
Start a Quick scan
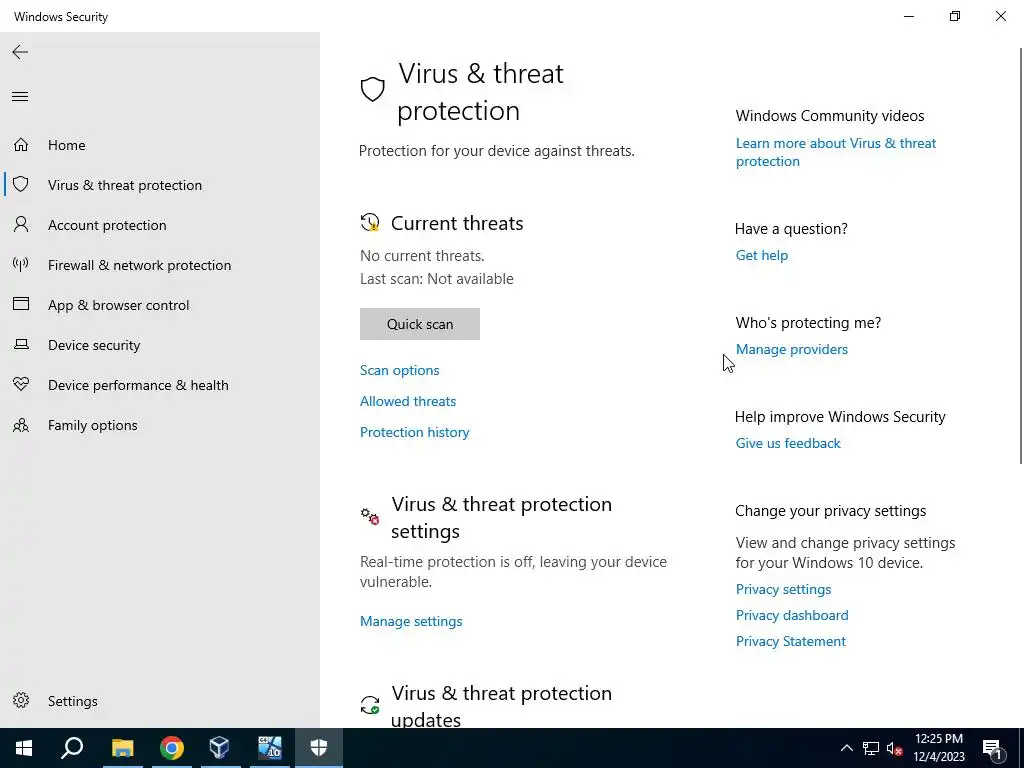tap(420, 324)
